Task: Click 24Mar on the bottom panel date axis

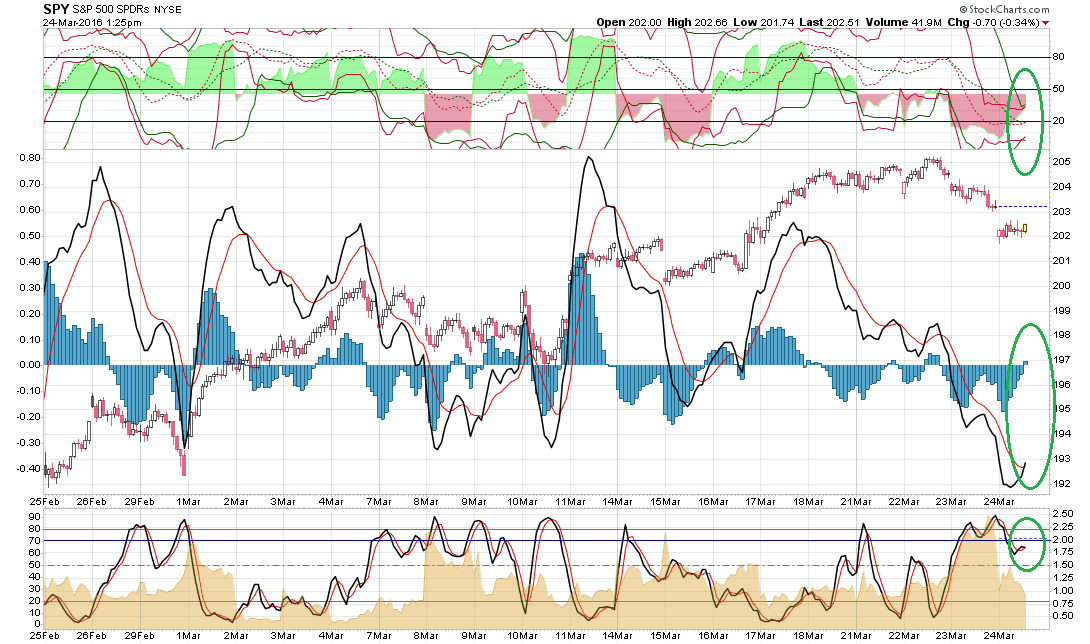Action: tap(999, 635)
